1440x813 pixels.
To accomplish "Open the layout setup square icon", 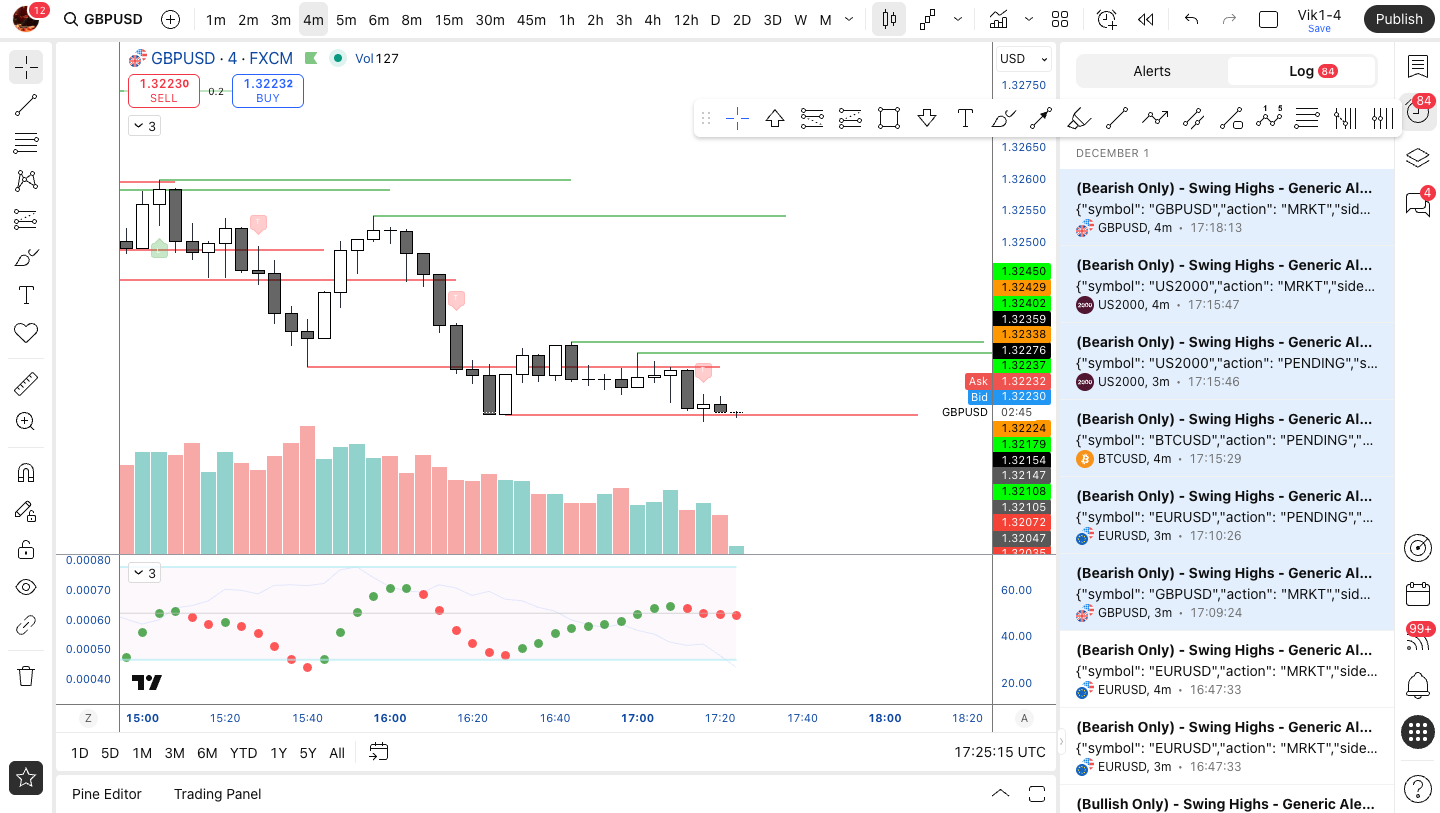I will [x=1268, y=19].
